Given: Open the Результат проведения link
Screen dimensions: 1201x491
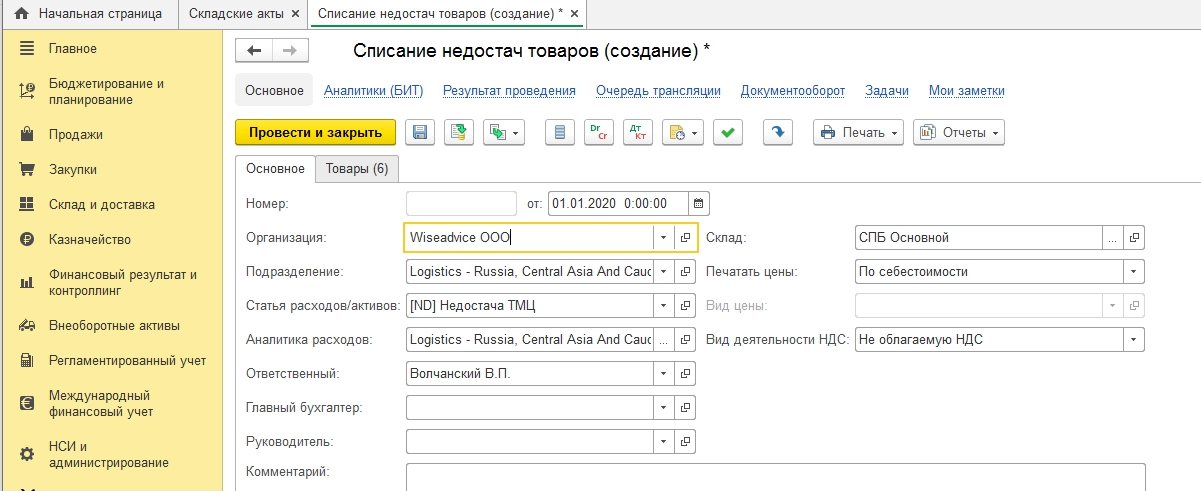Looking at the screenshot, I should (x=509, y=91).
